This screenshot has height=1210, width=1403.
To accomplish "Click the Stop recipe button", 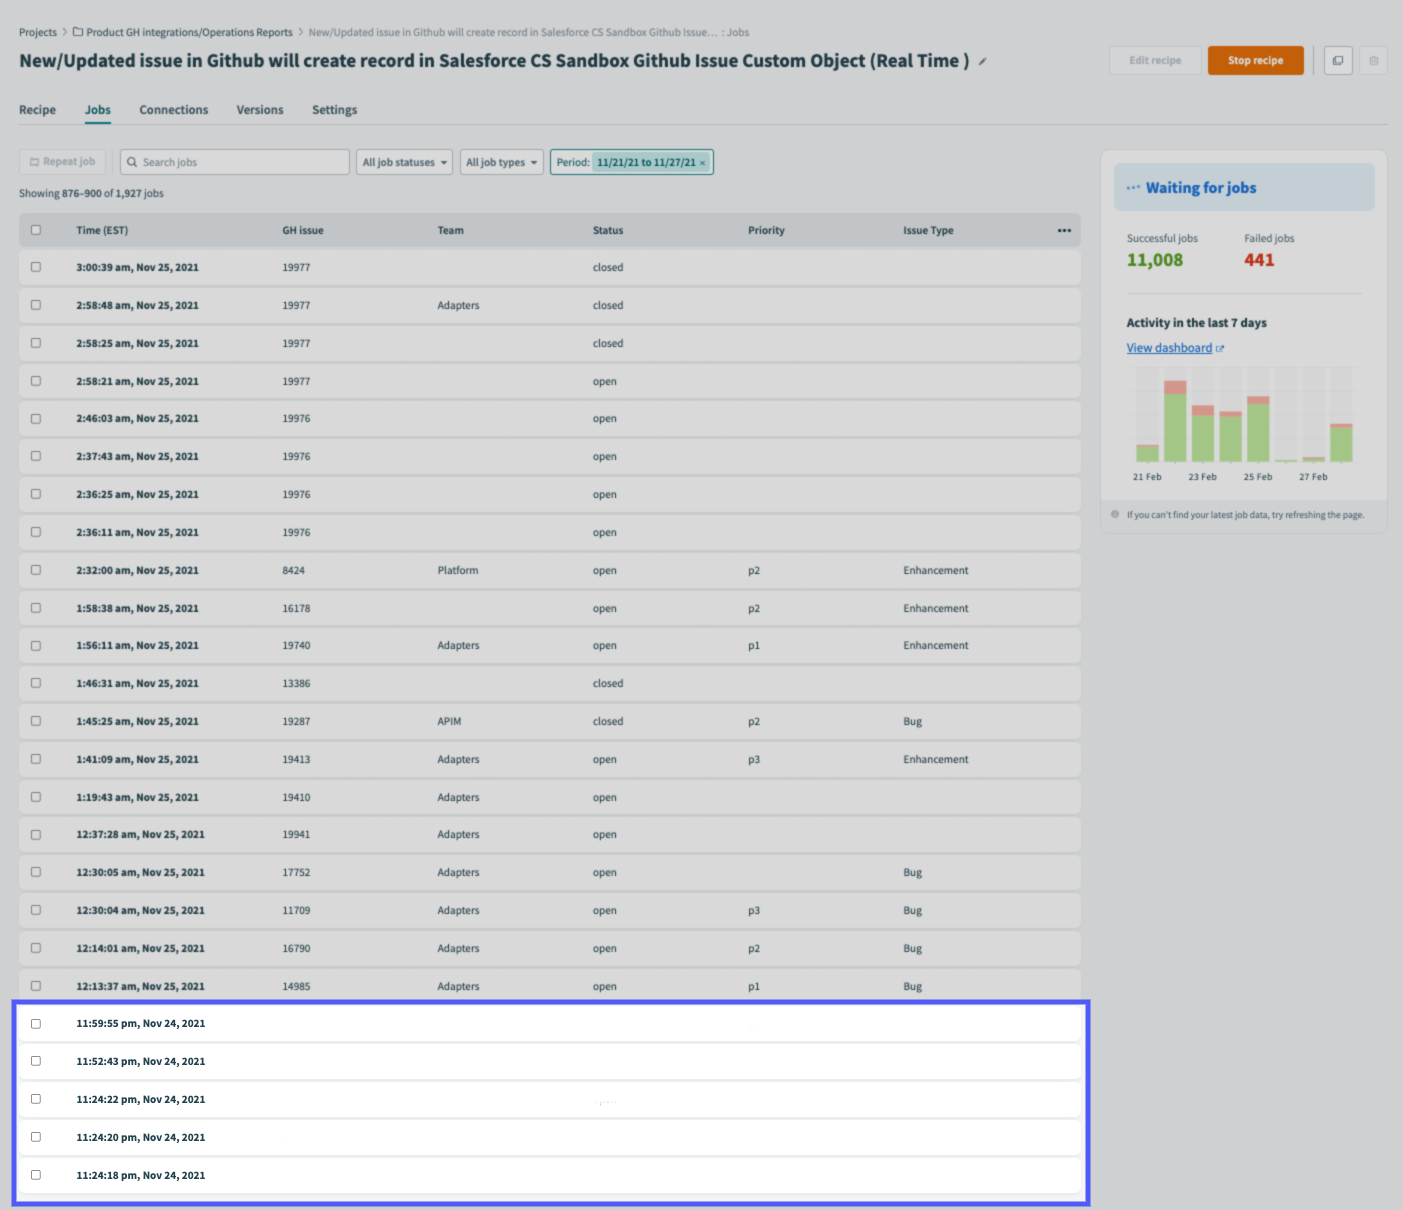I will pos(1255,60).
